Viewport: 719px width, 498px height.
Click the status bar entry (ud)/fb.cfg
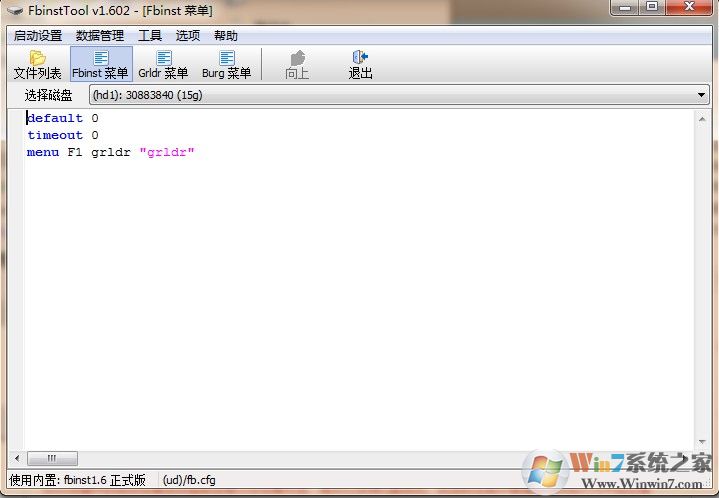(189, 480)
